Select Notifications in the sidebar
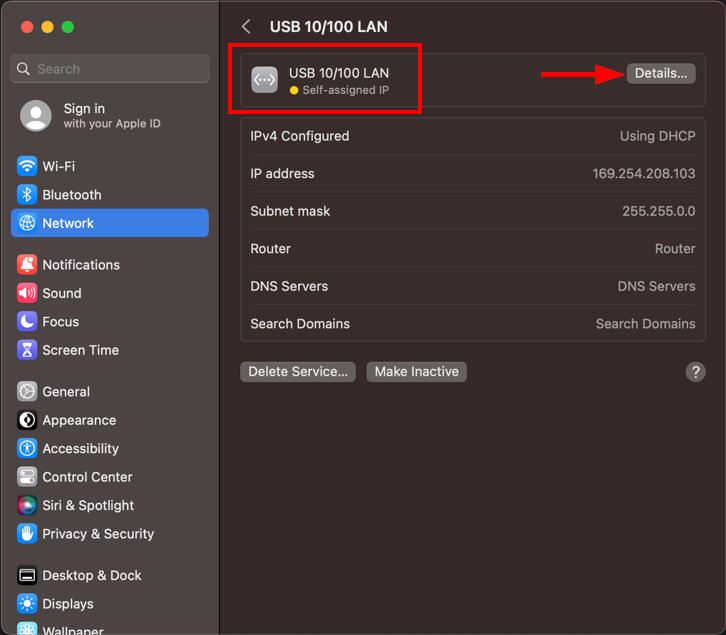The image size is (726, 635). point(110,264)
